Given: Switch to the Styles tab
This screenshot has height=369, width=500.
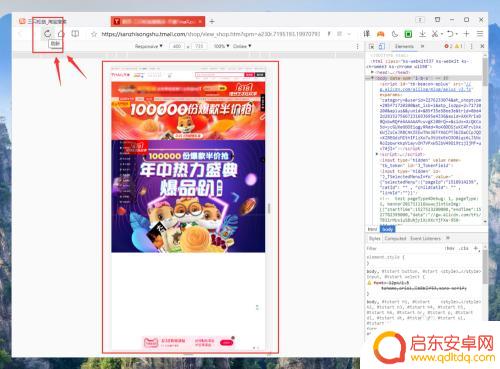Looking at the screenshot, I should click(x=374, y=238).
